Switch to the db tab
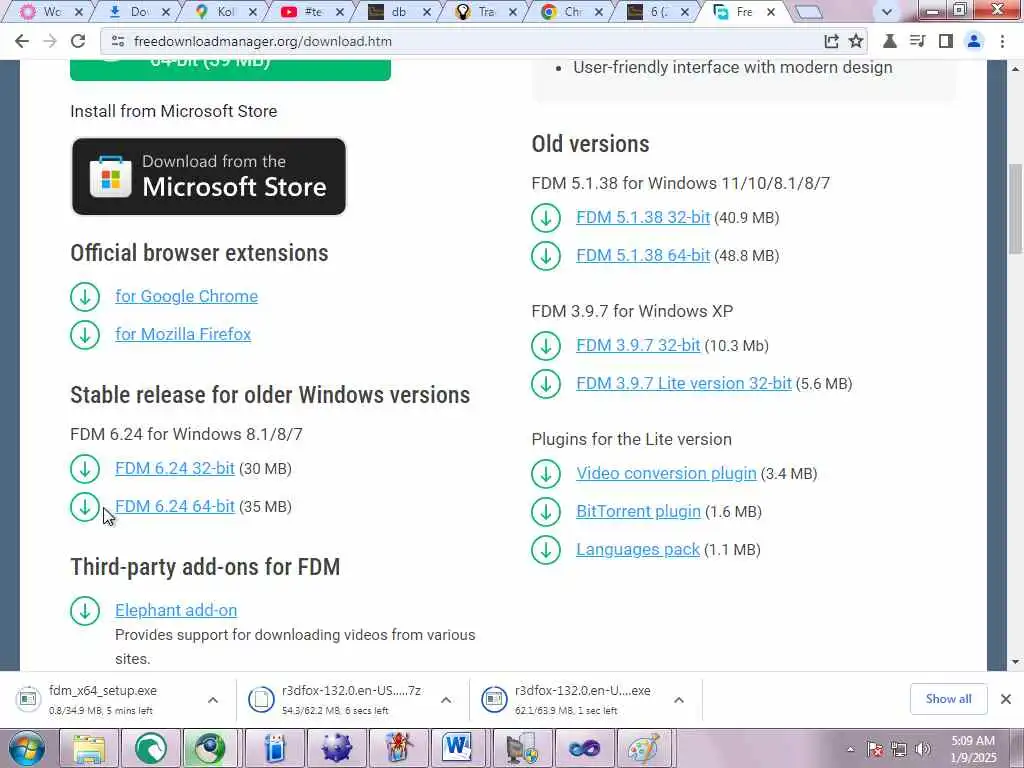The width and height of the screenshot is (1024, 768). pyautogui.click(x=398, y=12)
